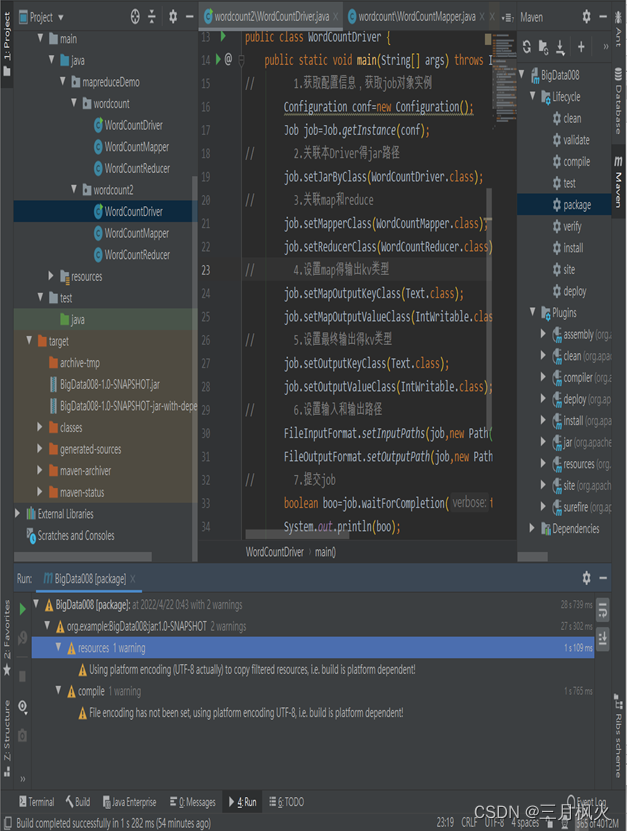Toggle soft-wrap icon in Run panel

tap(603, 611)
